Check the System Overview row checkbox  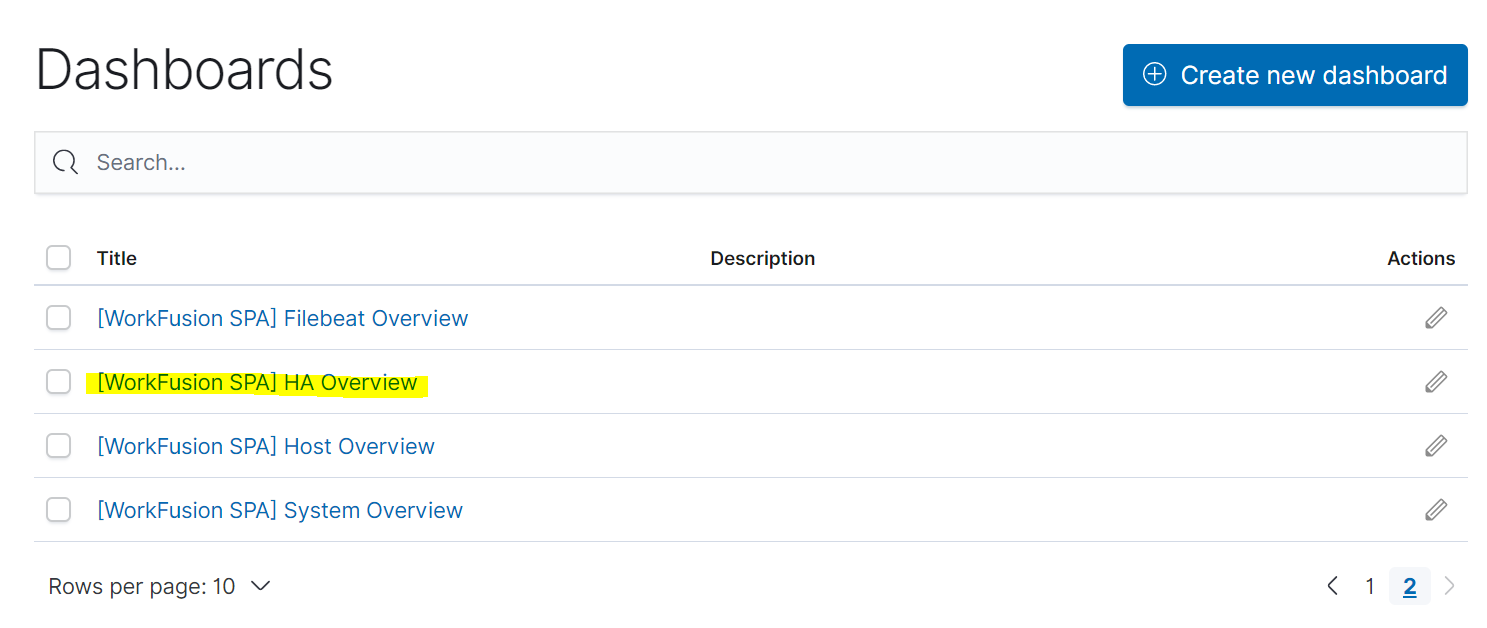[59, 510]
